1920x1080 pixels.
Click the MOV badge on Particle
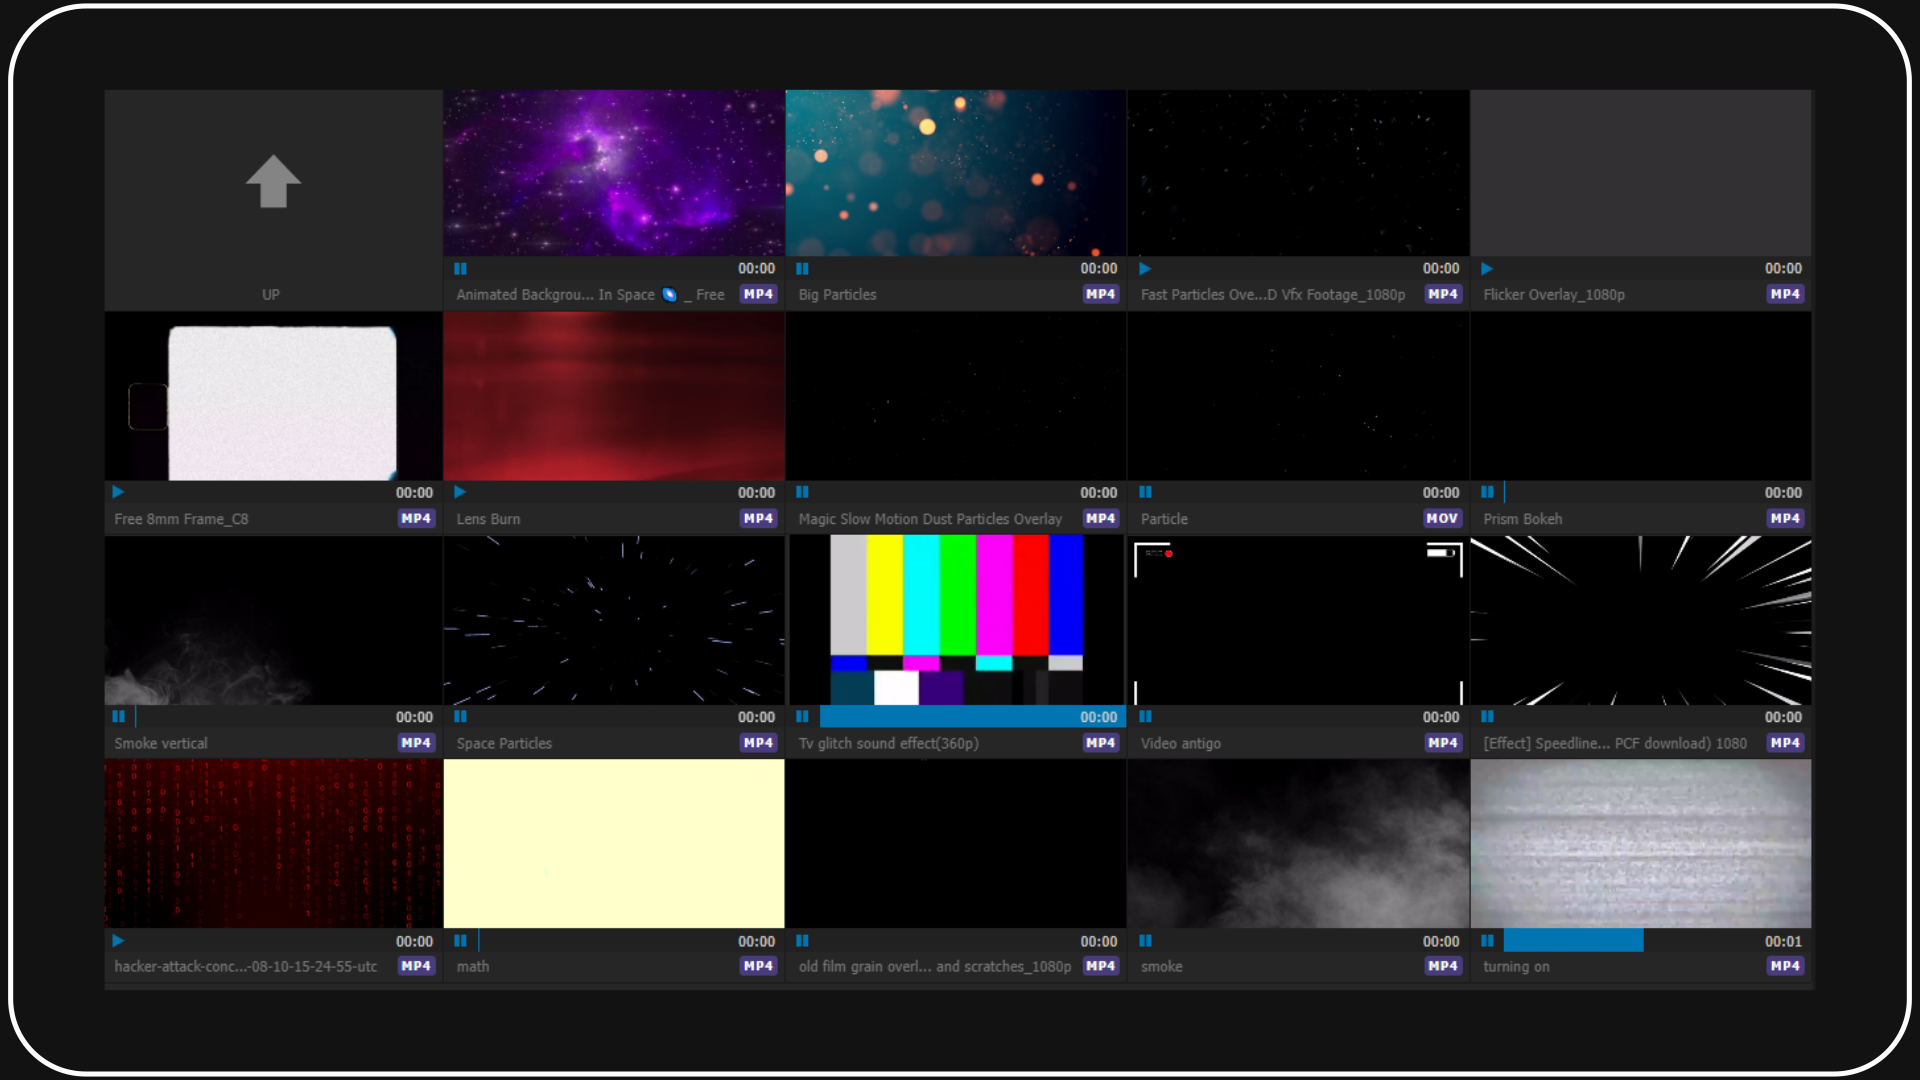click(x=1442, y=518)
